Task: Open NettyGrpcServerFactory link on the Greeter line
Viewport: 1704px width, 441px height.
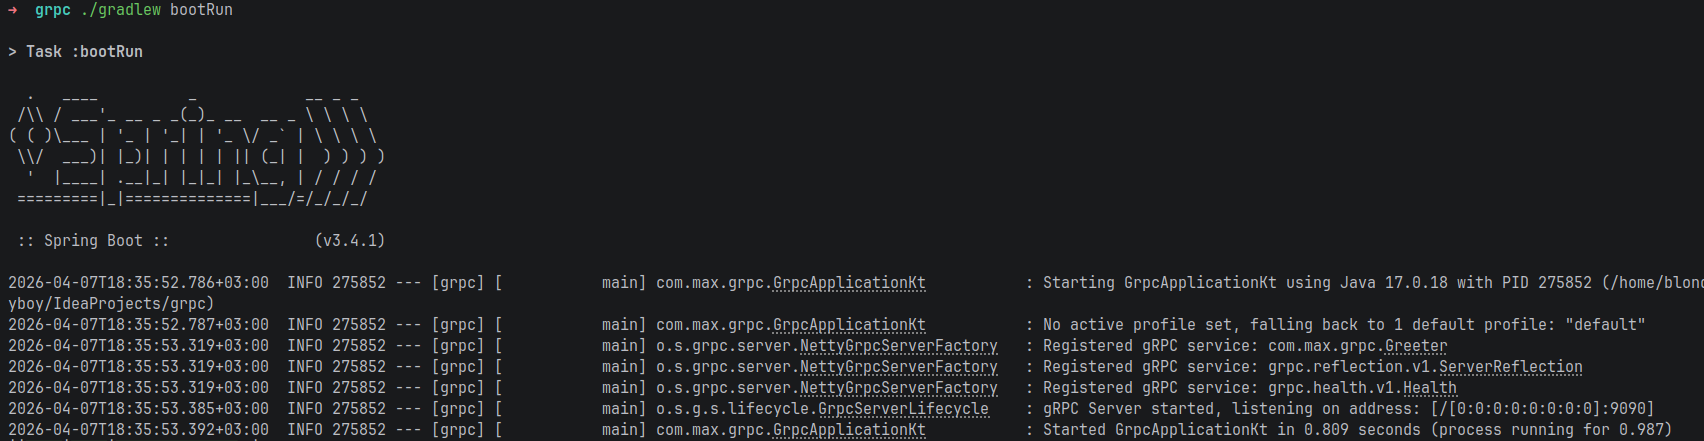Action: (x=898, y=346)
